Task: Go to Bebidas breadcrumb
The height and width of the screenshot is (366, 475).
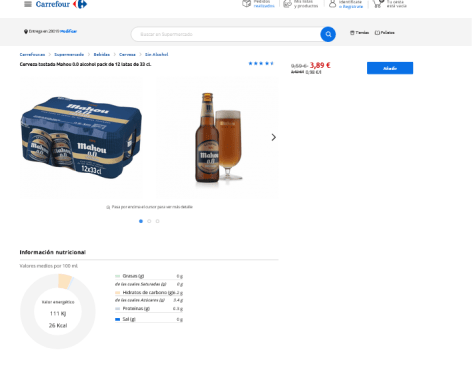Action: click(102, 54)
